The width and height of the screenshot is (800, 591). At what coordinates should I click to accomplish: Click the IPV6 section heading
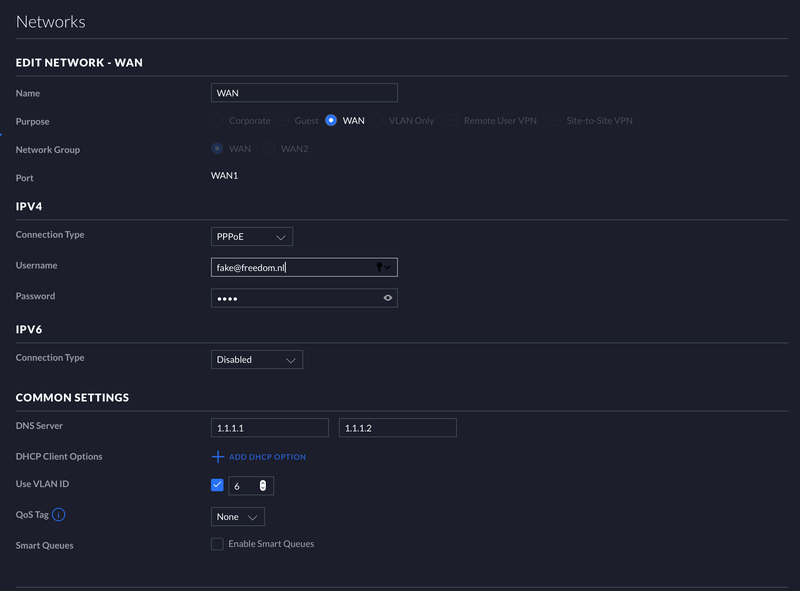pos(29,330)
